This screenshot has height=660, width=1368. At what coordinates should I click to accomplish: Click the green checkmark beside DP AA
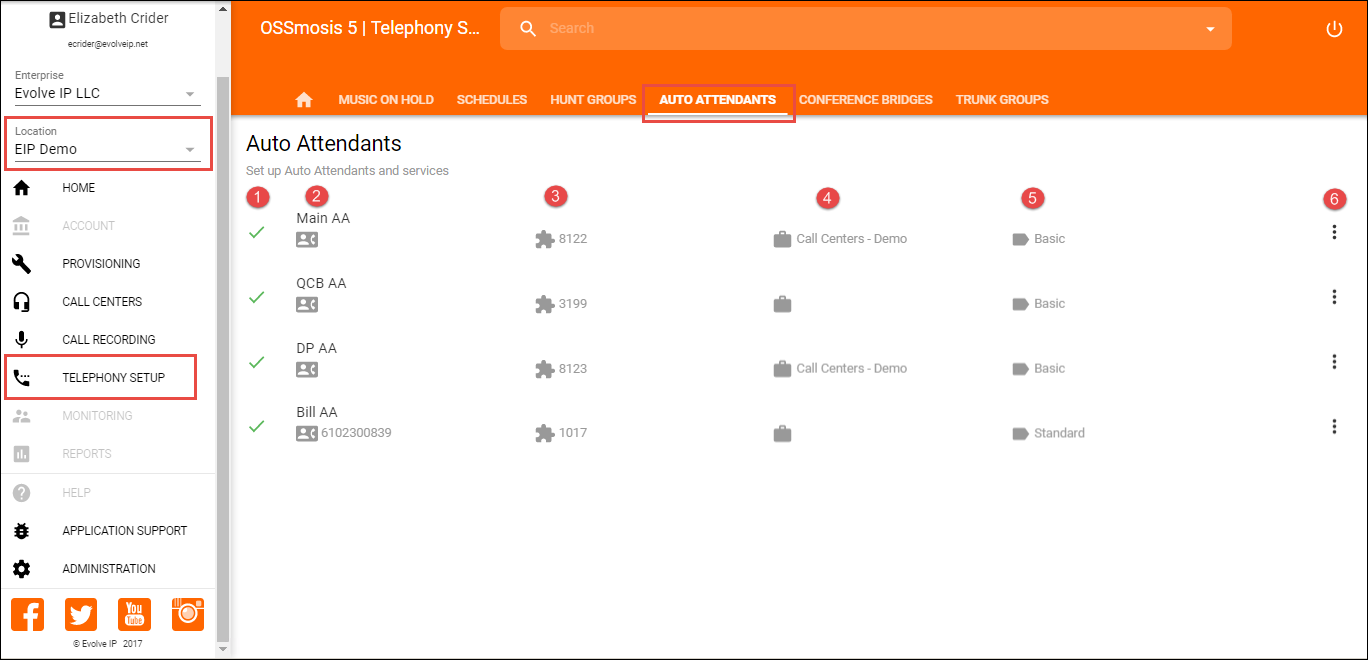[257, 362]
